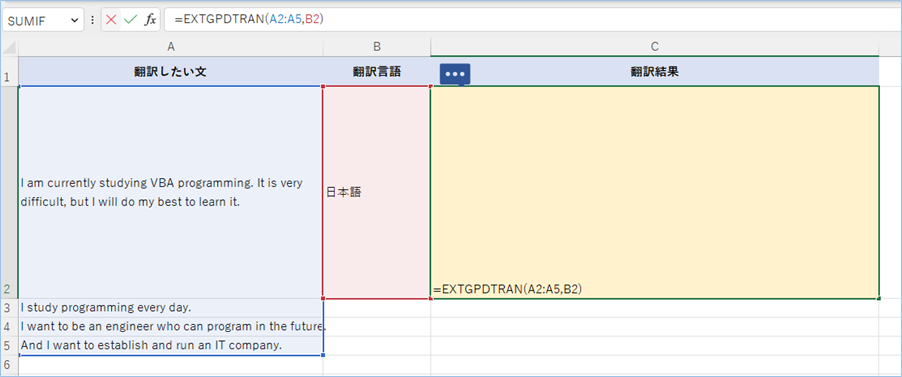
Task: Click the header cell 翻訳言語
Action: click(376, 71)
